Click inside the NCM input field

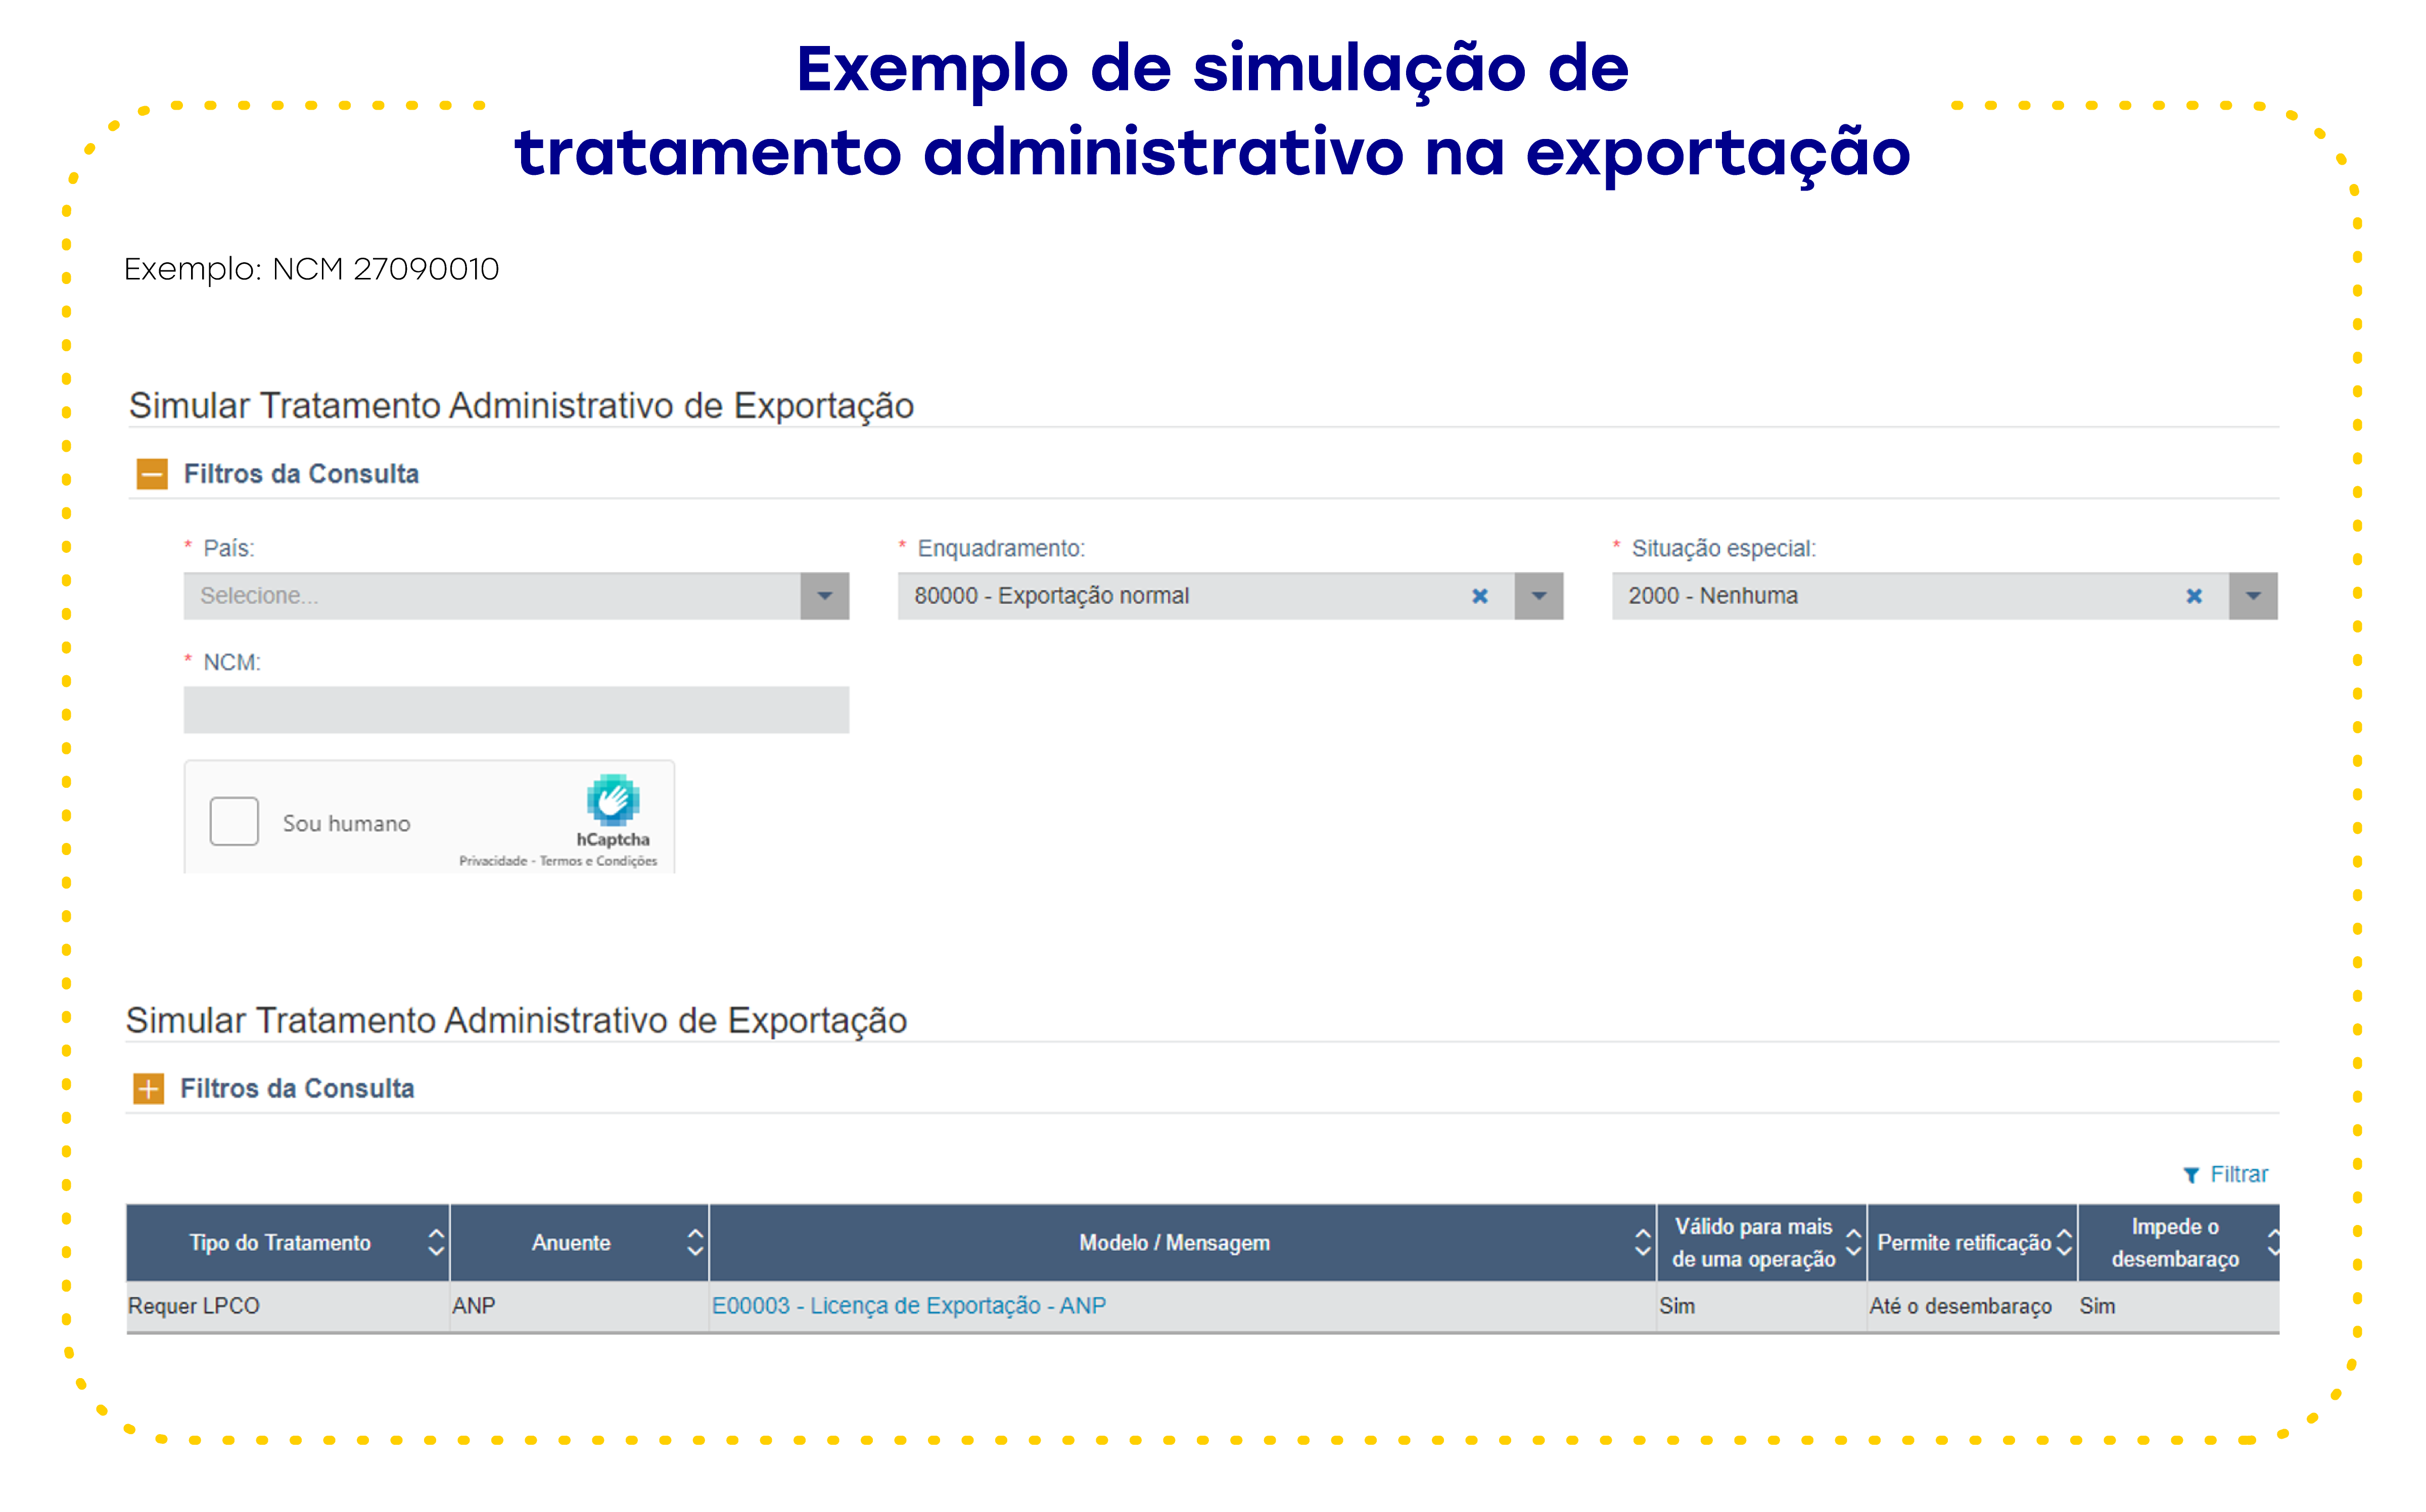(515, 709)
